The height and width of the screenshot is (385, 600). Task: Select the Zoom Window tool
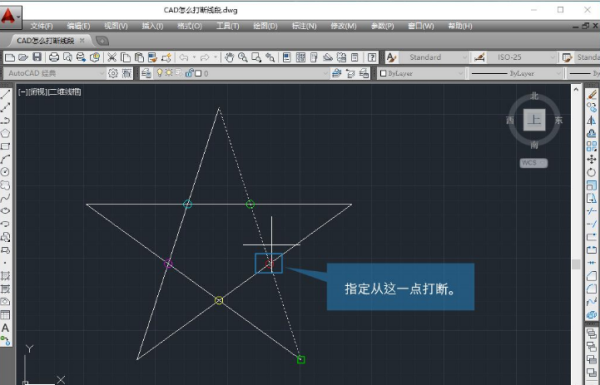pos(256,57)
